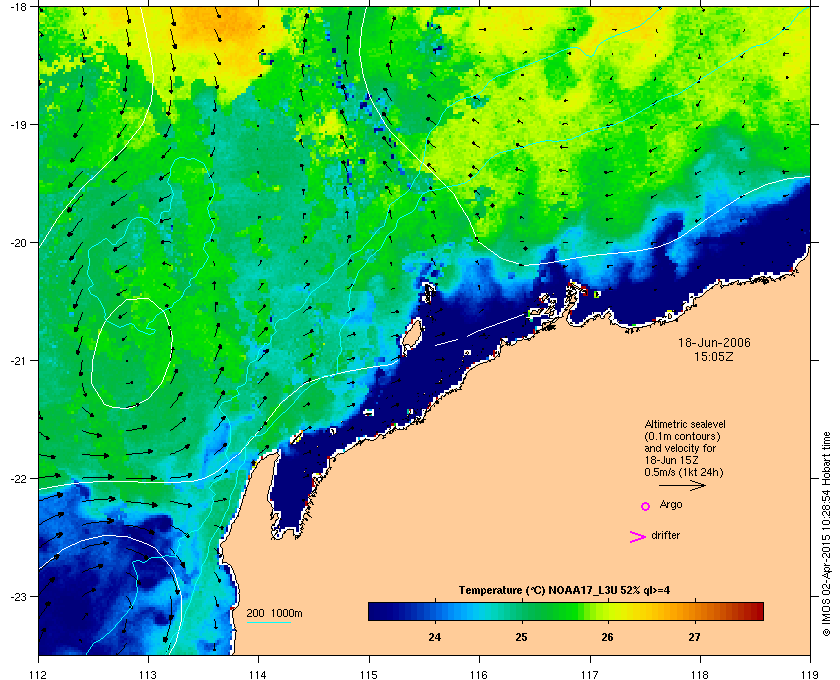This screenshot has height=680, width=840.
Task: Click the colorbar tick label 27
Action: pos(694,637)
